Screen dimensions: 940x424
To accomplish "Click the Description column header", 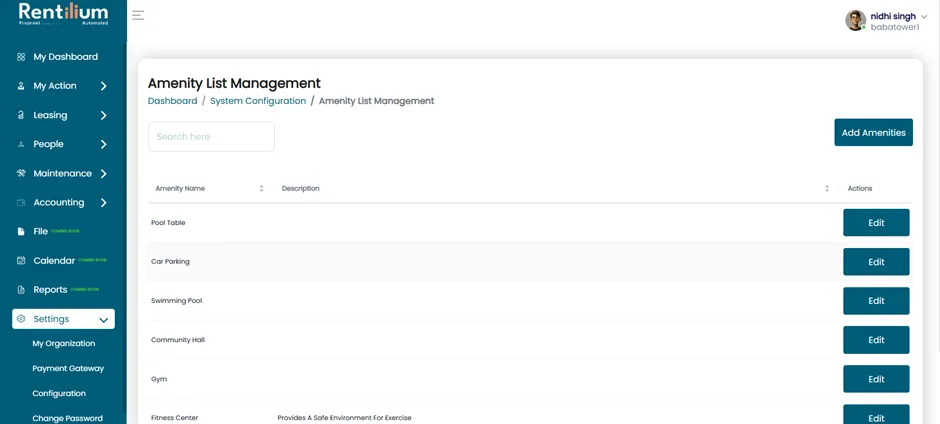I will coord(300,188).
